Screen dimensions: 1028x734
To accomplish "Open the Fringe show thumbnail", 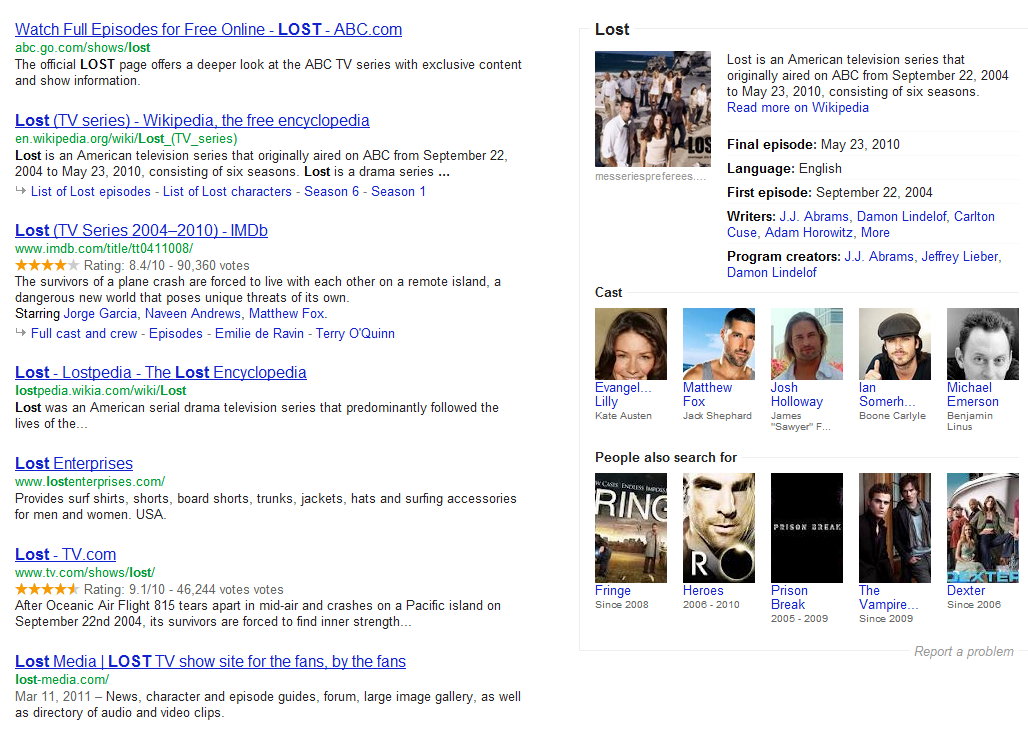I will [630, 527].
